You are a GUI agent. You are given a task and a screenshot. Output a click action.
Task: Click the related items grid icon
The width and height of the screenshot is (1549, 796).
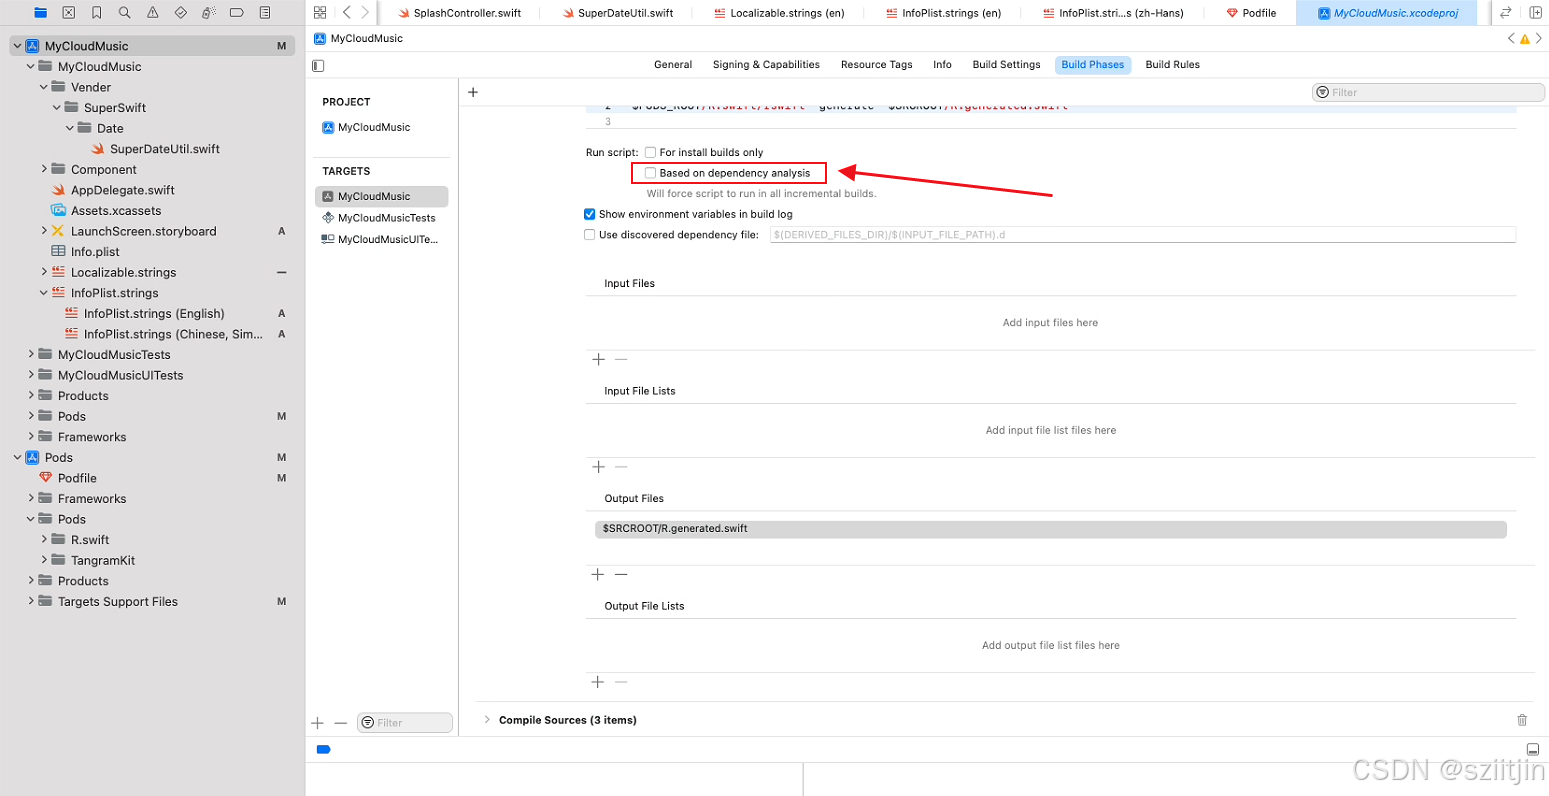pyautogui.click(x=320, y=13)
